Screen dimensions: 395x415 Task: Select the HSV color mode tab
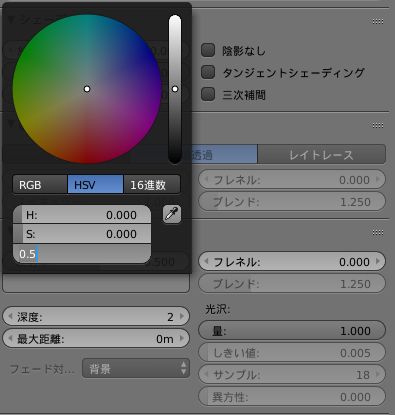point(95,185)
